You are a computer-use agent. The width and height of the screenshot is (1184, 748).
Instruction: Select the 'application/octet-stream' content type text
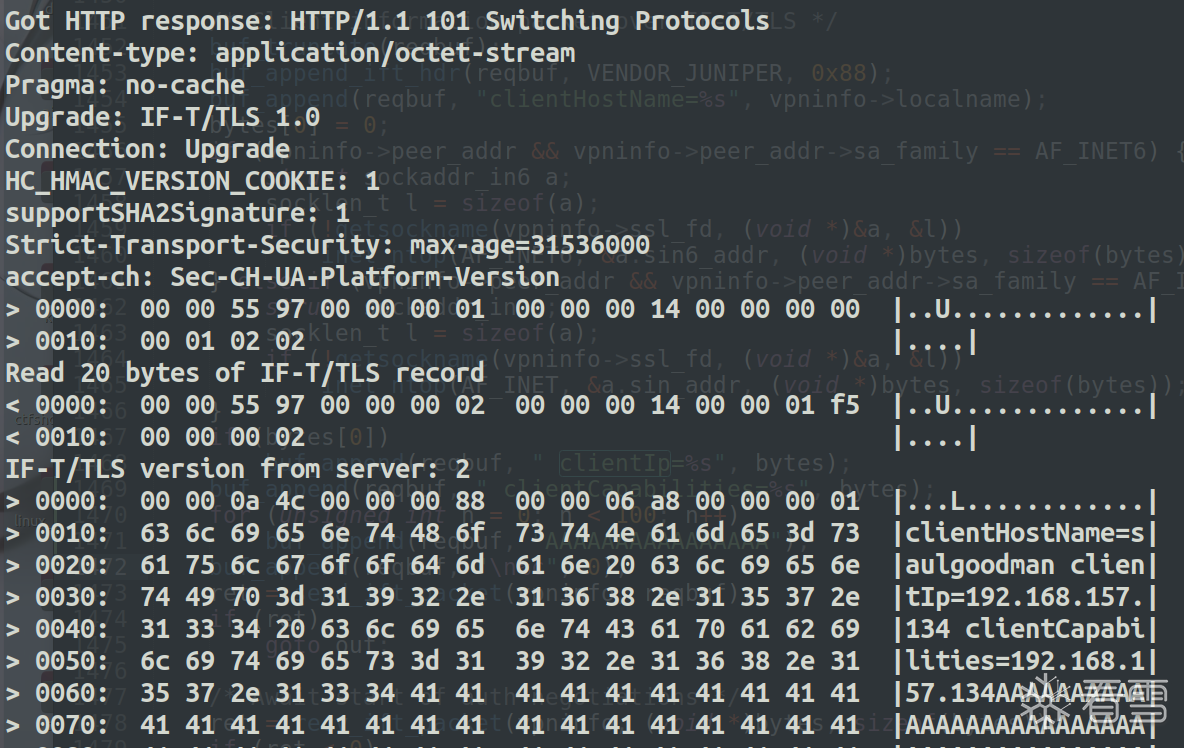395,53
